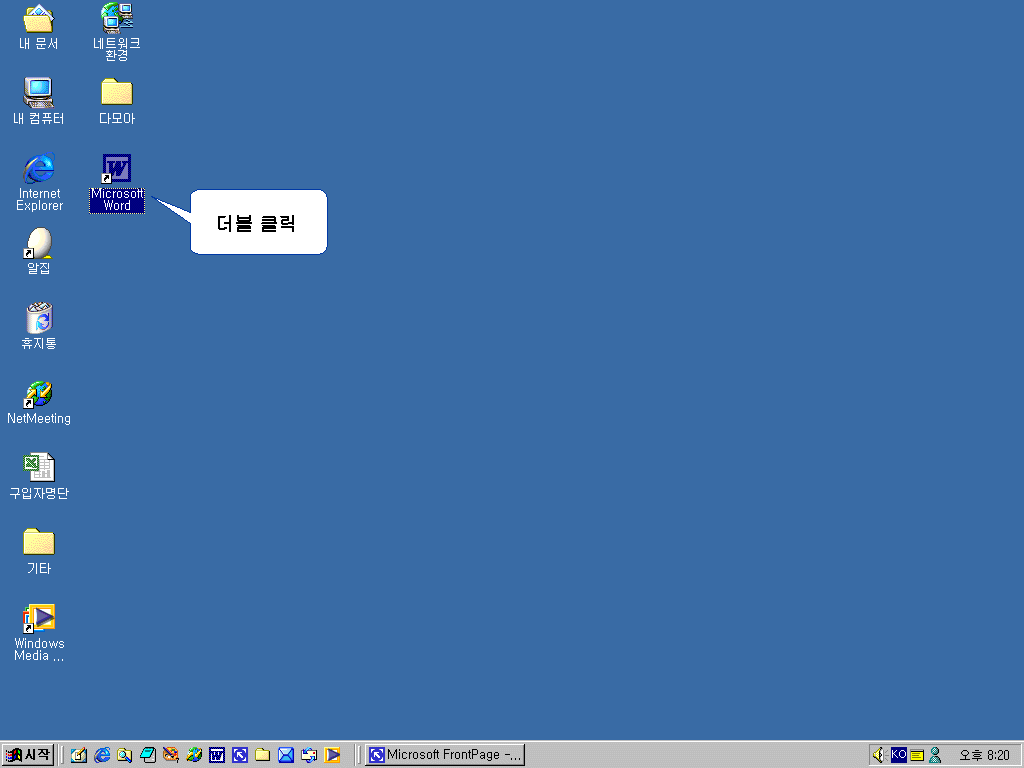Select the 내 문서 desktop icon

39,26
